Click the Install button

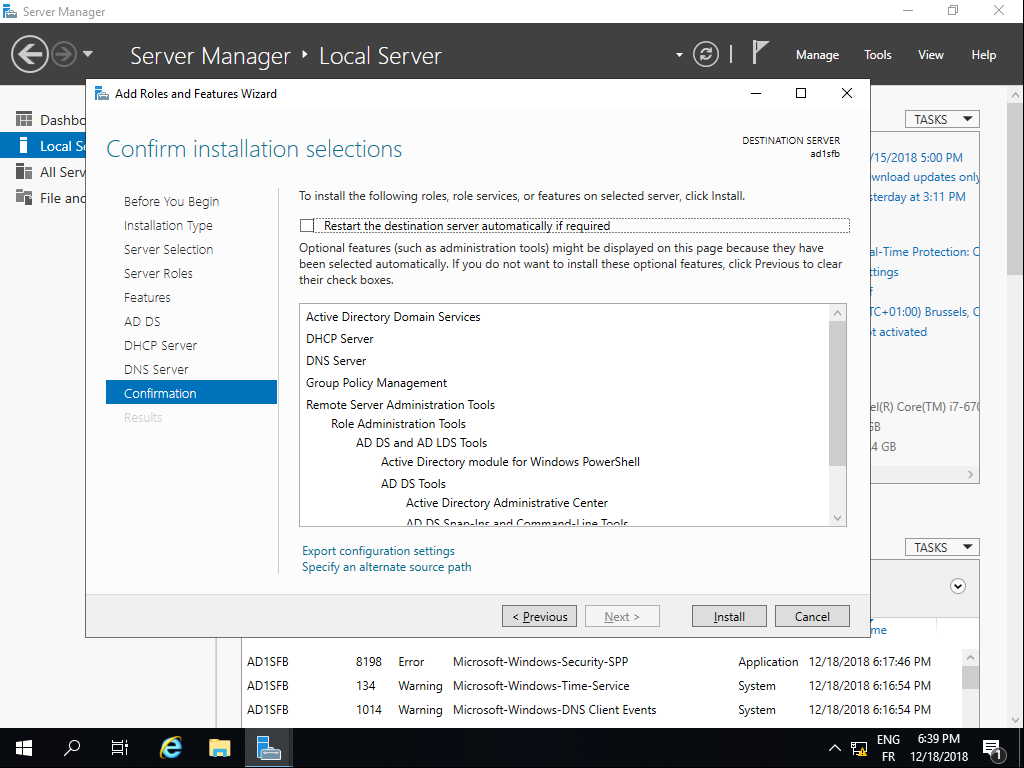pos(729,616)
